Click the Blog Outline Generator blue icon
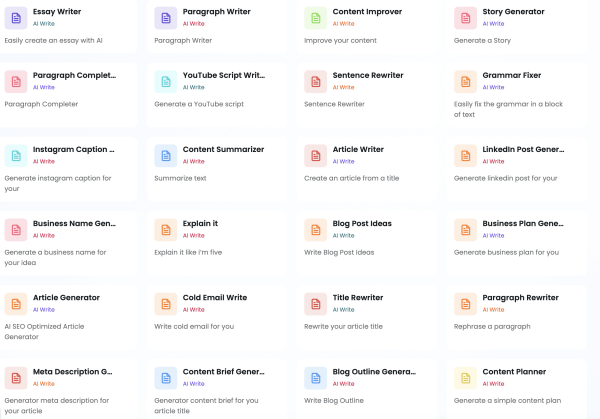This screenshot has width=600, height=419. pyautogui.click(x=316, y=378)
